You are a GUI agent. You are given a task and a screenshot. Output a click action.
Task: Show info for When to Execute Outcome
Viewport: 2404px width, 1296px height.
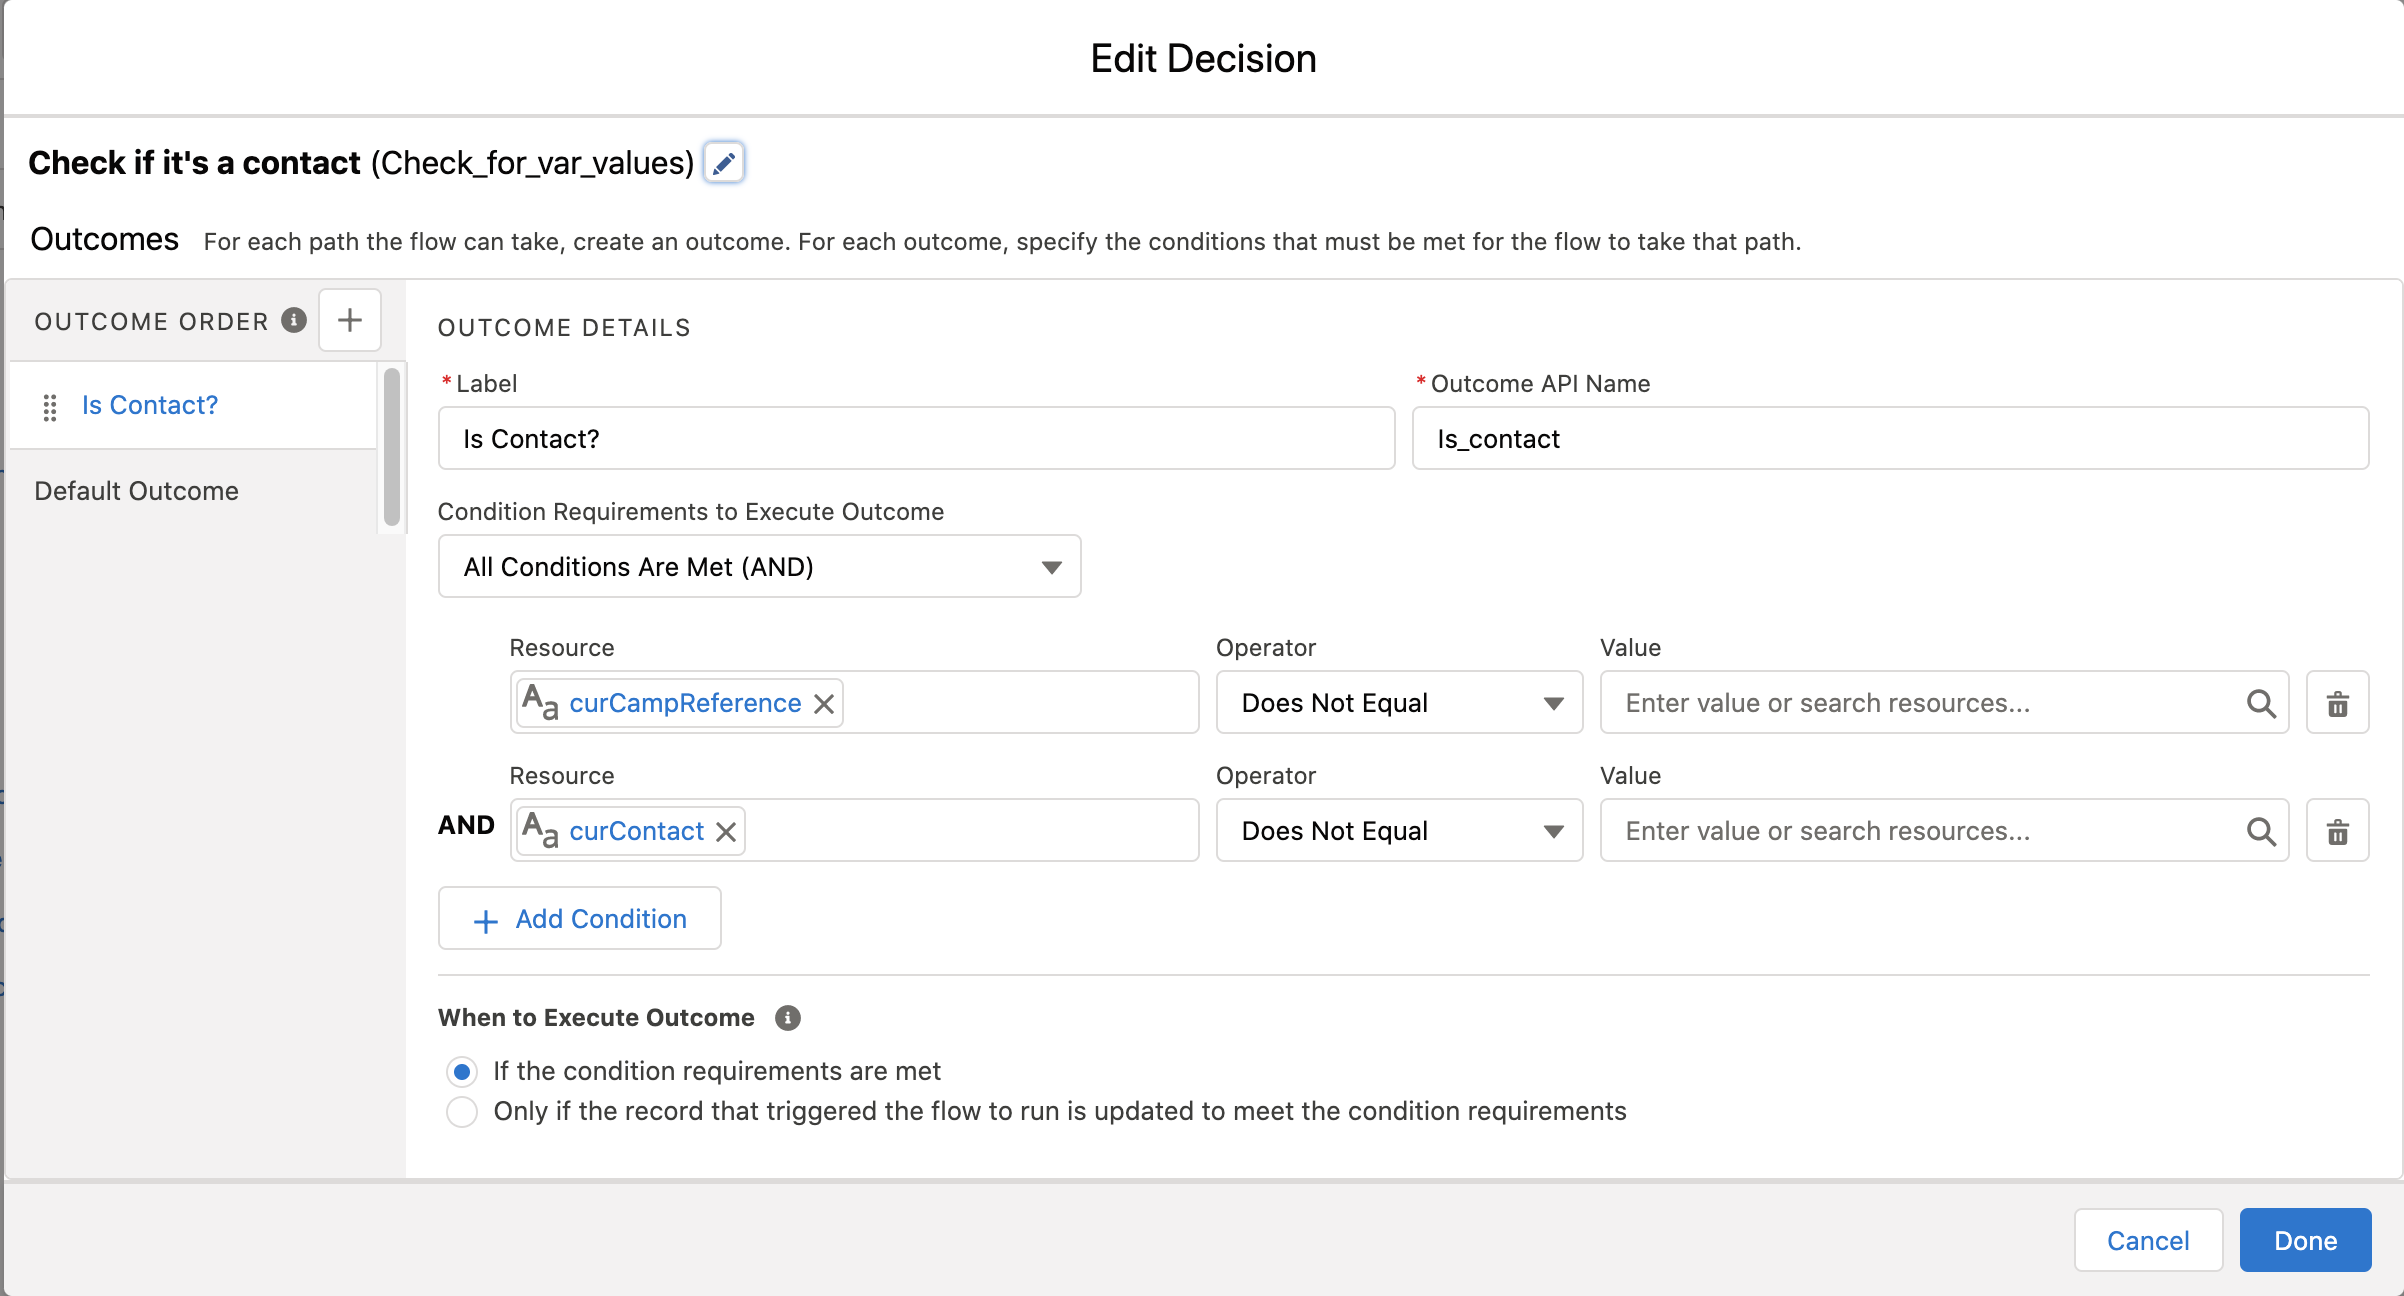(788, 1018)
